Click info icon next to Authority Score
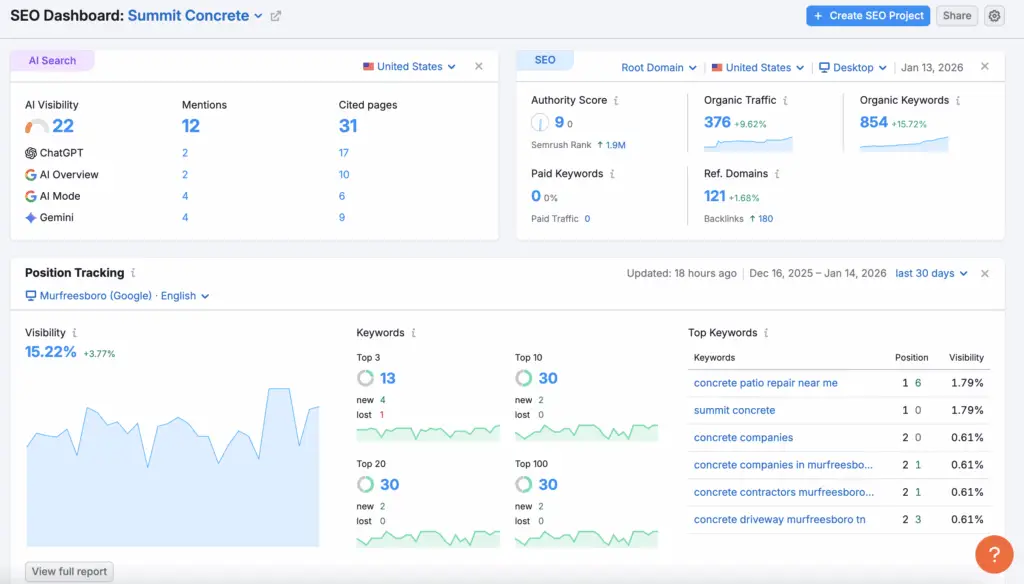This screenshot has width=1024, height=584. click(x=616, y=101)
